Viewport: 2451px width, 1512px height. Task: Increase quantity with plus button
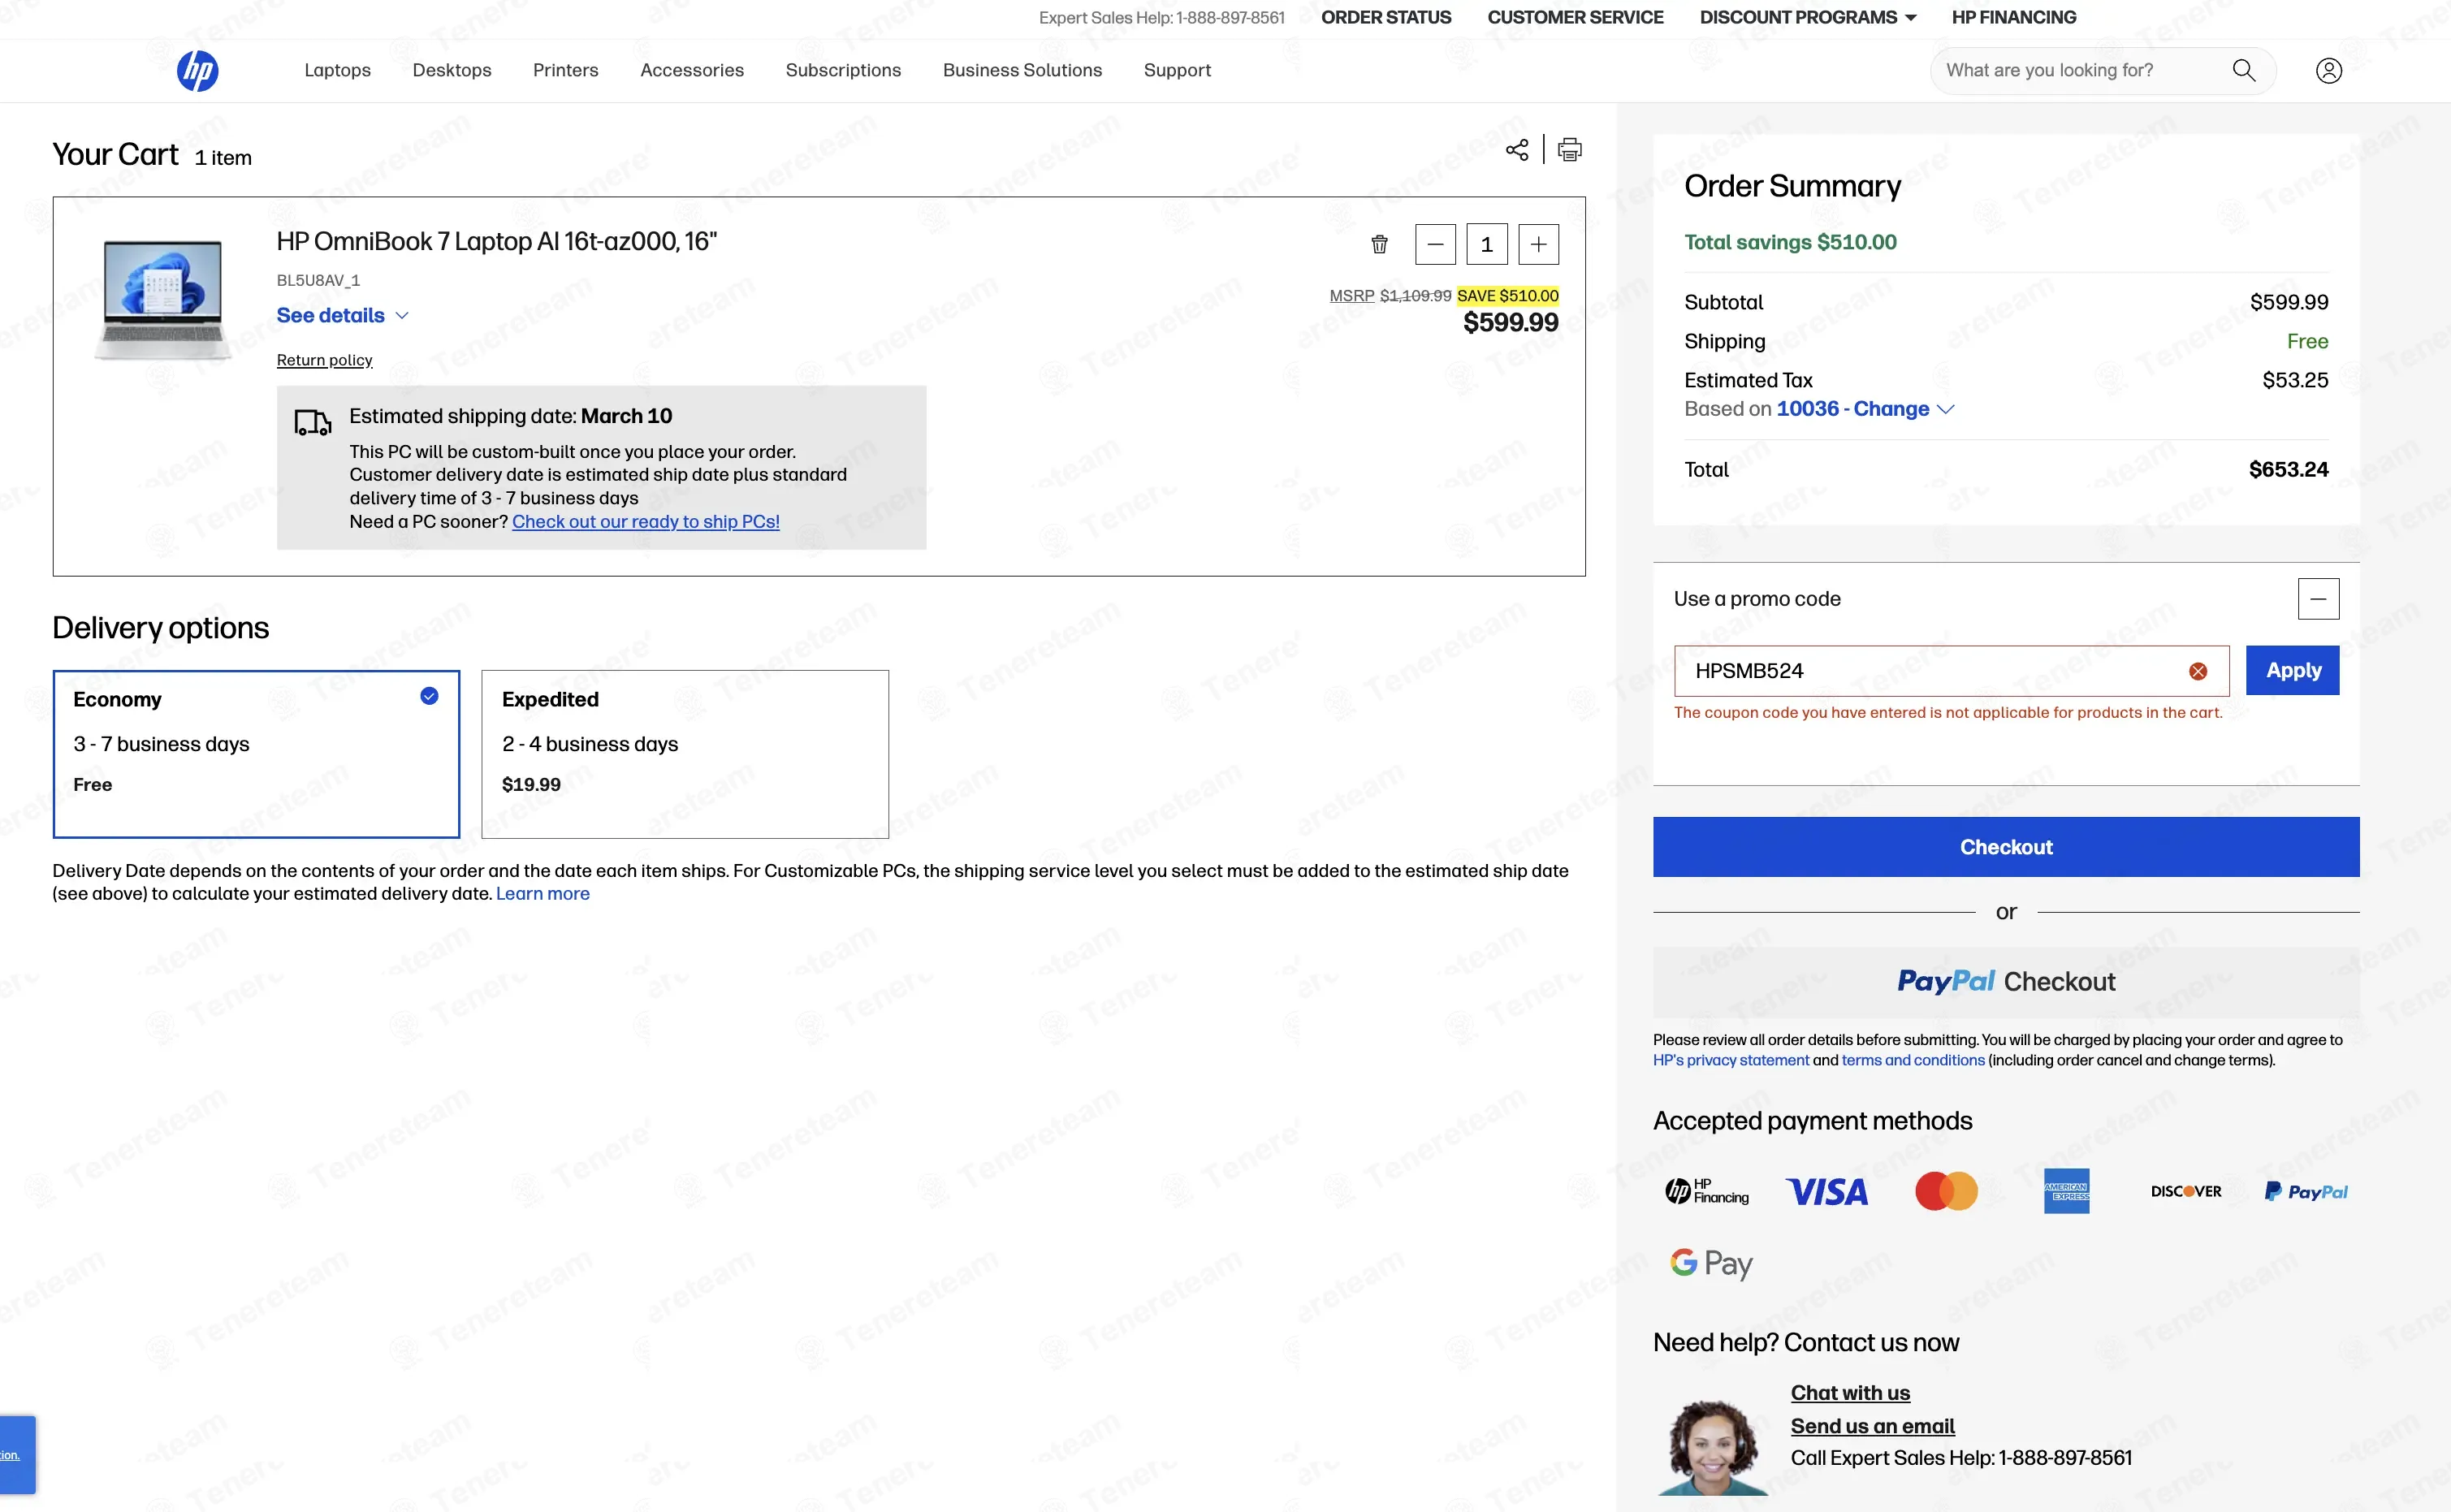(1538, 244)
